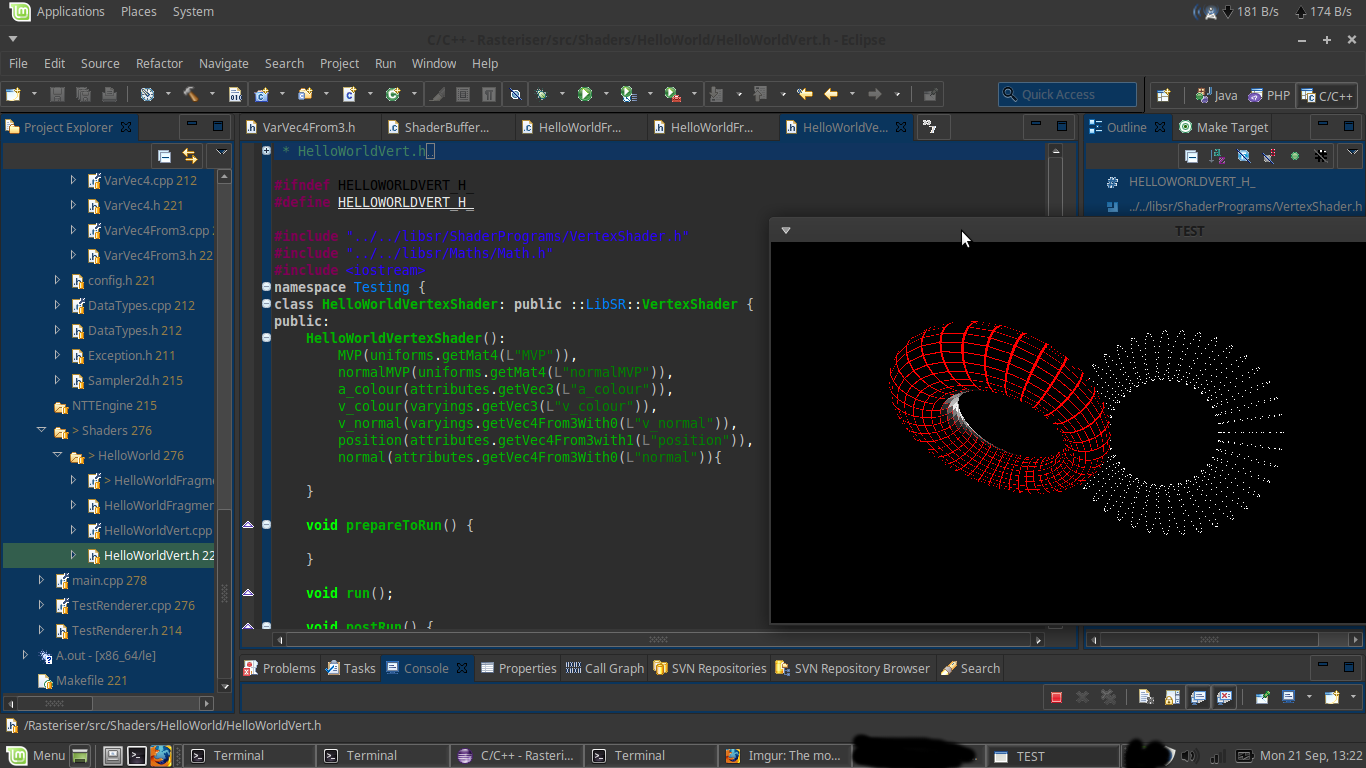Click the New C source folder icon
This screenshot has height=768, width=1366.
click(305, 94)
